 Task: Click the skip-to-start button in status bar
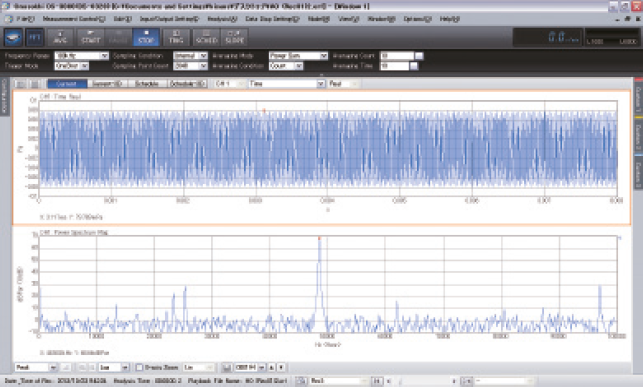pos(377,381)
